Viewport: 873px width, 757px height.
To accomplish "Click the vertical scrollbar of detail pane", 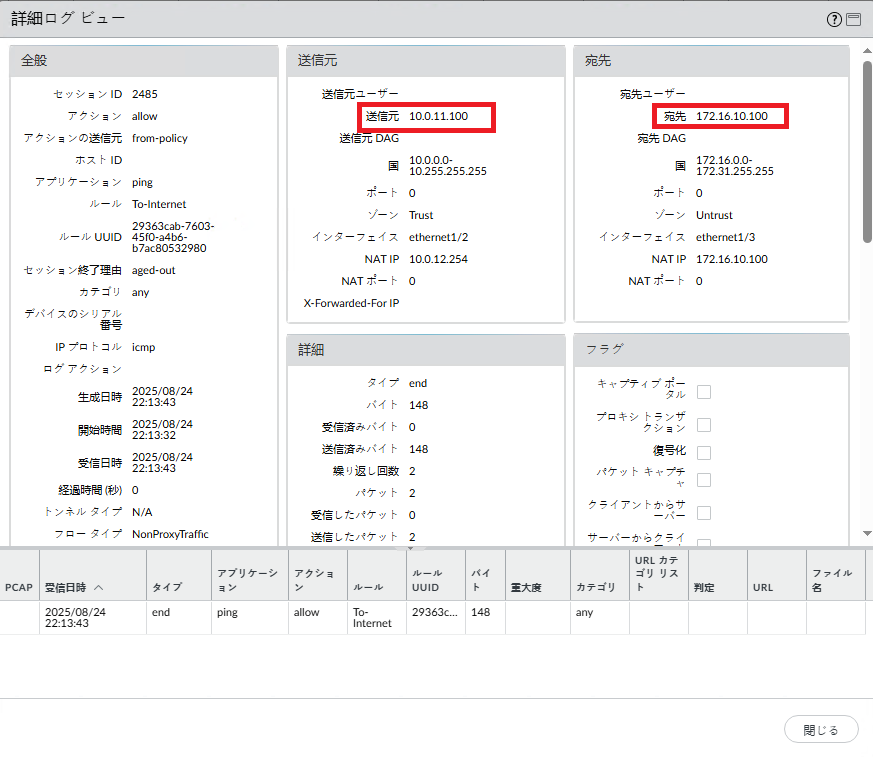I will pyautogui.click(x=866, y=150).
